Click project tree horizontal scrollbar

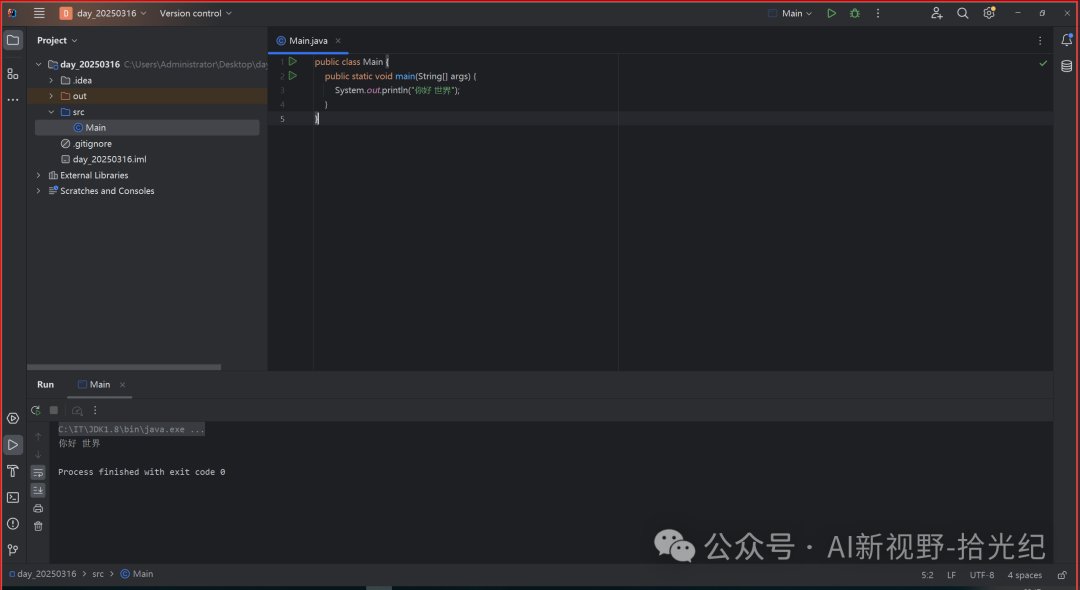124,367
